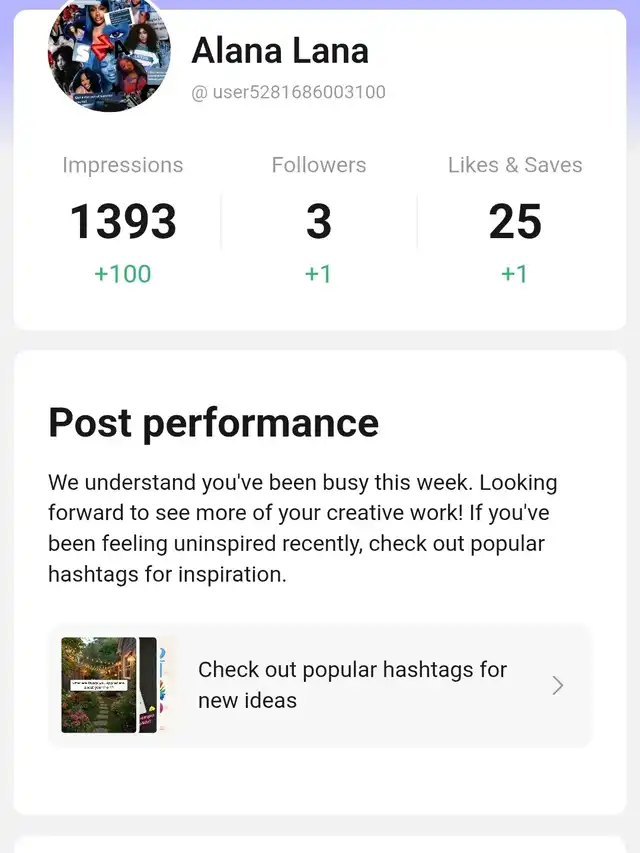Image resolution: width=640 pixels, height=853 pixels.
Task: Click "Check out popular hashtags for new ideas"
Action: click(x=352, y=685)
